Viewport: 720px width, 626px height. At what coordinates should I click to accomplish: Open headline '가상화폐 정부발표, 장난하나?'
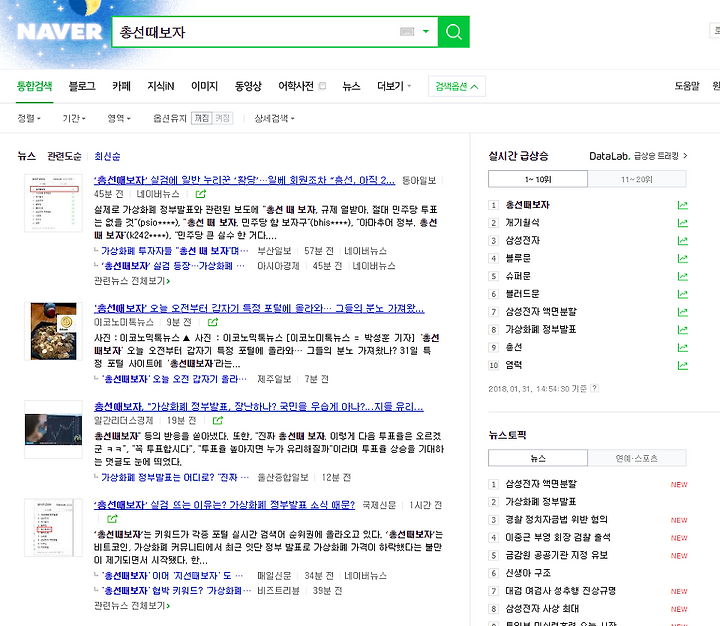tap(259, 407)
